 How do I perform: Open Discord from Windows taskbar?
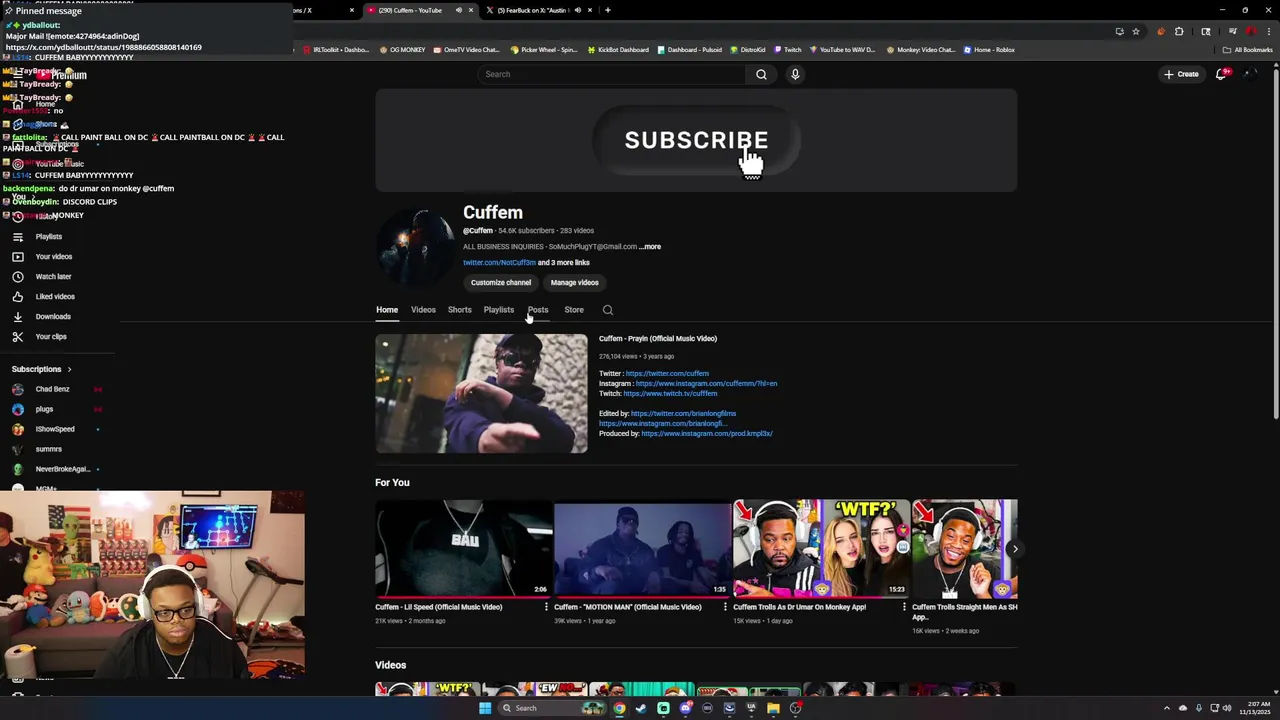(685, 708)
